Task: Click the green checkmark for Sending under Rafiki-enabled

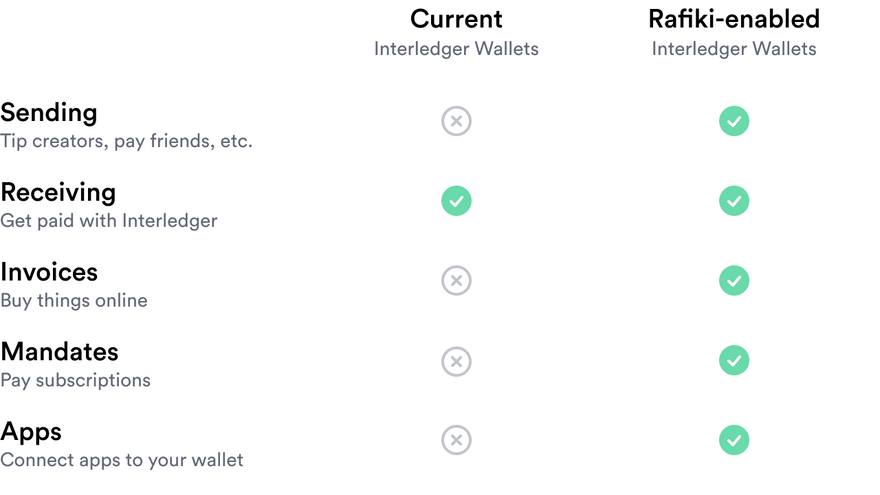Action: pos(734,121)
